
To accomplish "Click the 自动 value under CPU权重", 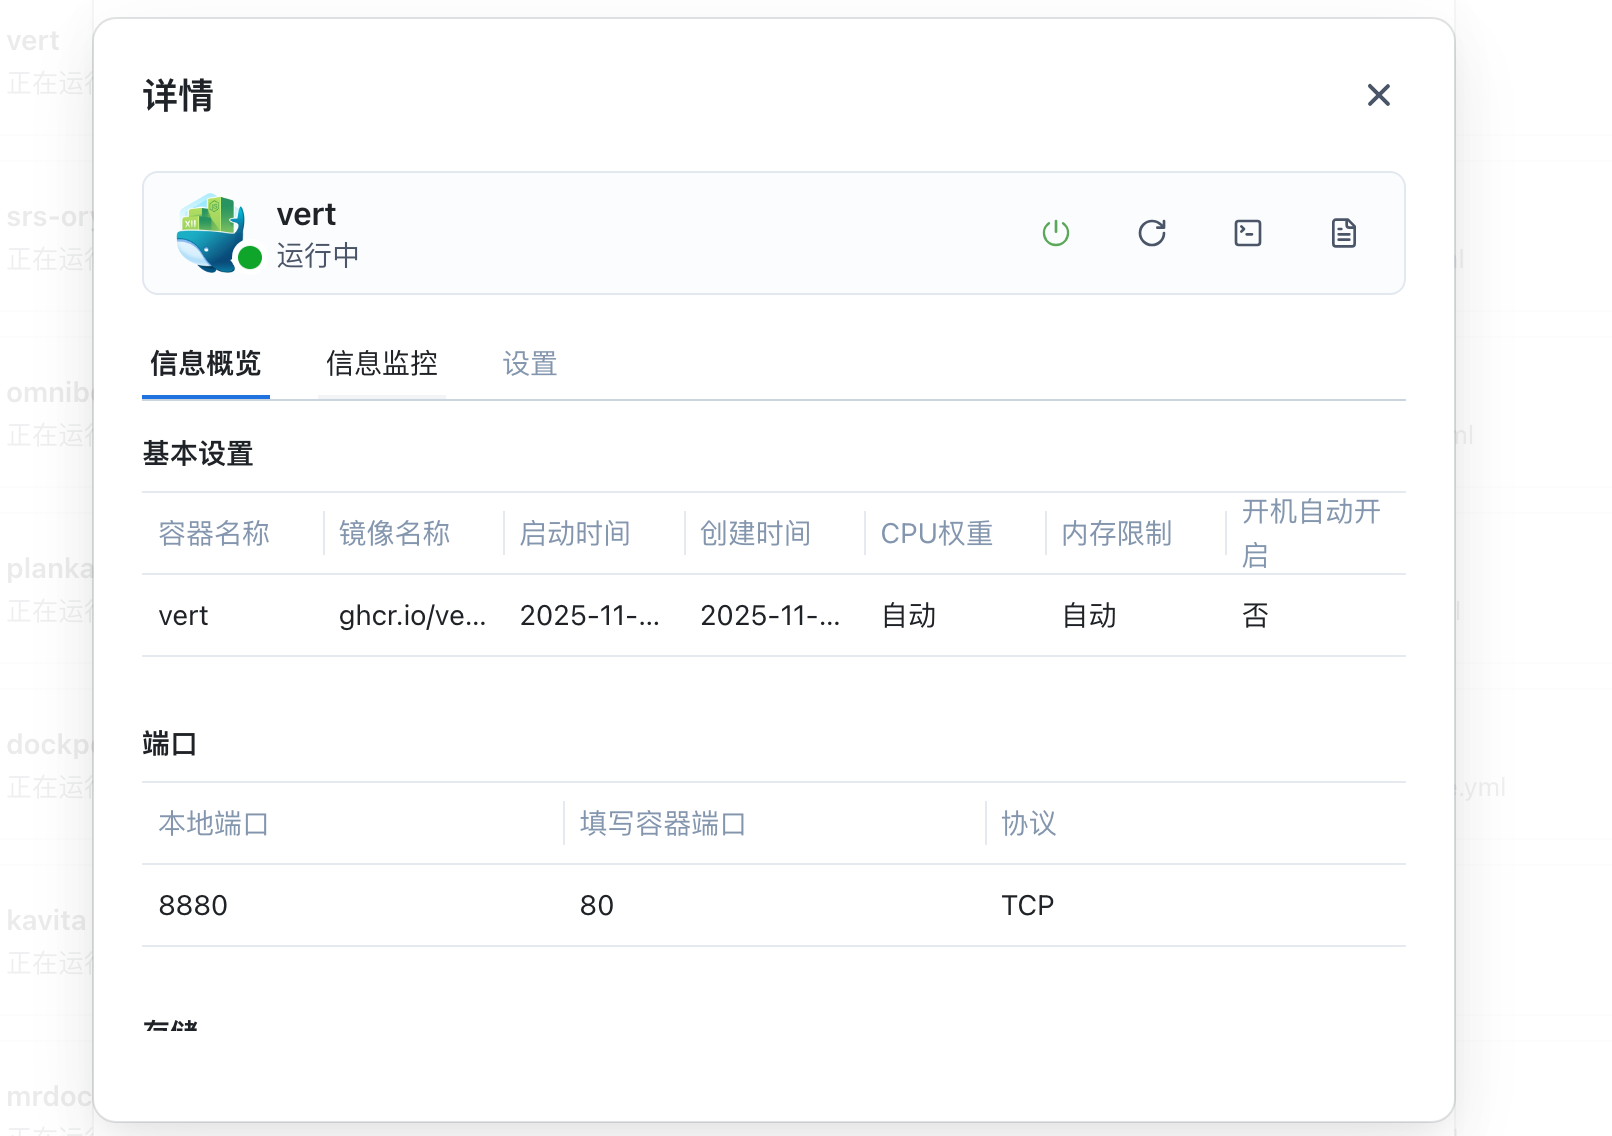I will click(908, 616).
